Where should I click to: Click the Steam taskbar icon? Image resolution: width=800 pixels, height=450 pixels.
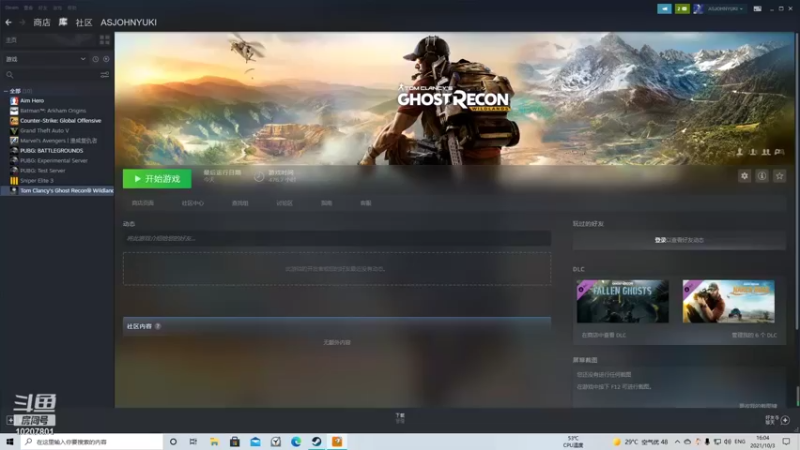click(316, 442)
